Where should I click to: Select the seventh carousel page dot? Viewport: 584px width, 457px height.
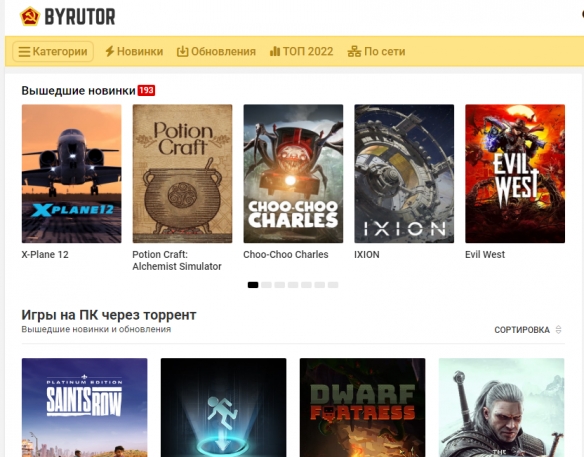click(333, 285)
